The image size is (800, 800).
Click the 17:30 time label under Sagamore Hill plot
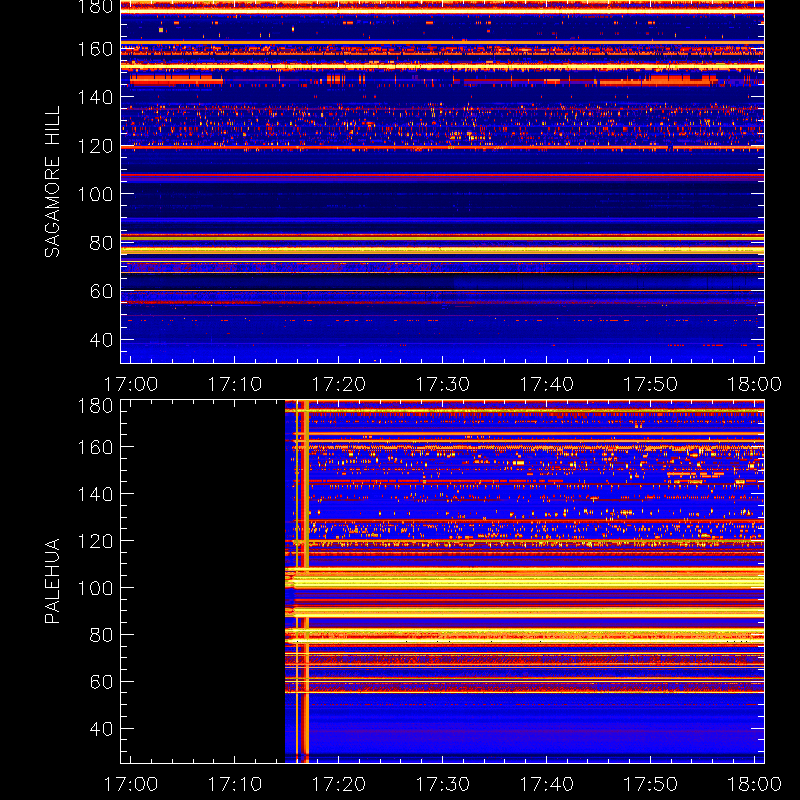point(443,384)
